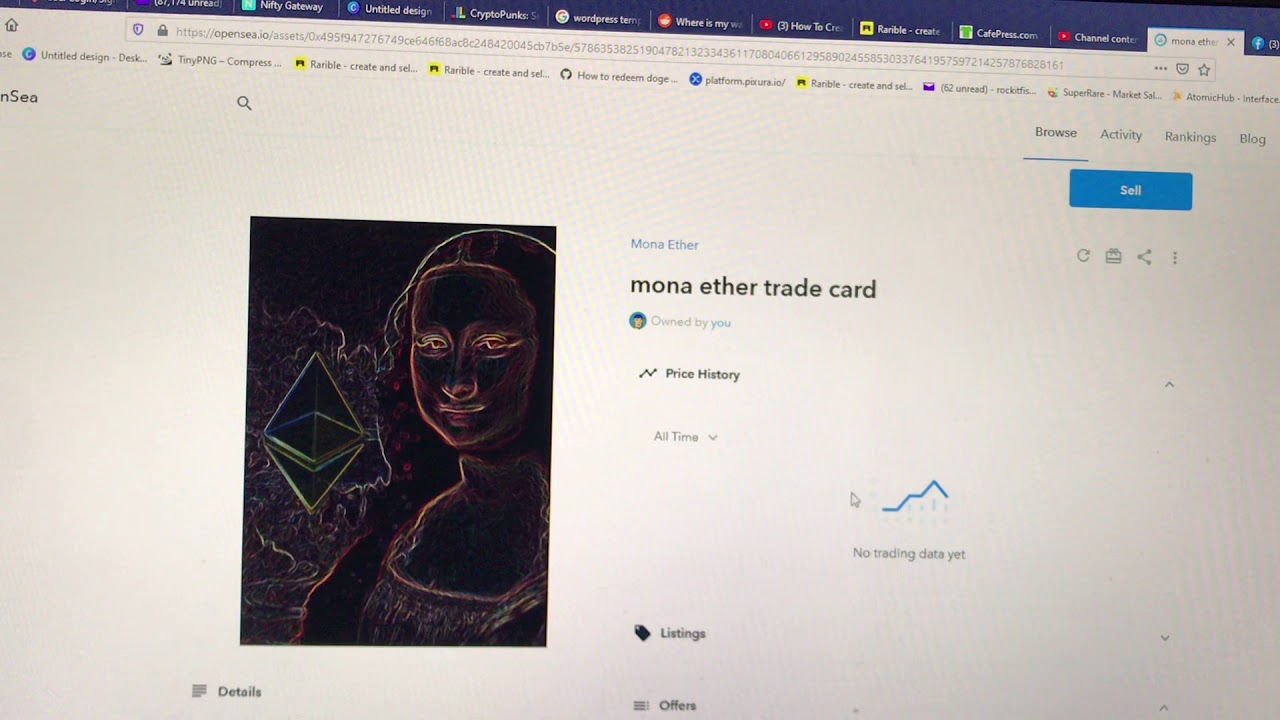Collapse the Price History section
This screenshot has height=720, width=1280.
1169,385
